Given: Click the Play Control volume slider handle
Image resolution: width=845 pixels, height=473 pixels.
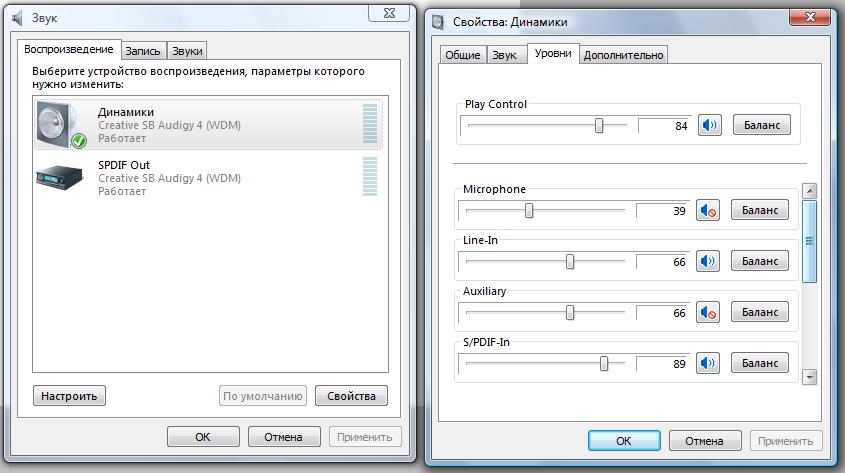Looking at the screenshot, I should [x=599, y=125].
